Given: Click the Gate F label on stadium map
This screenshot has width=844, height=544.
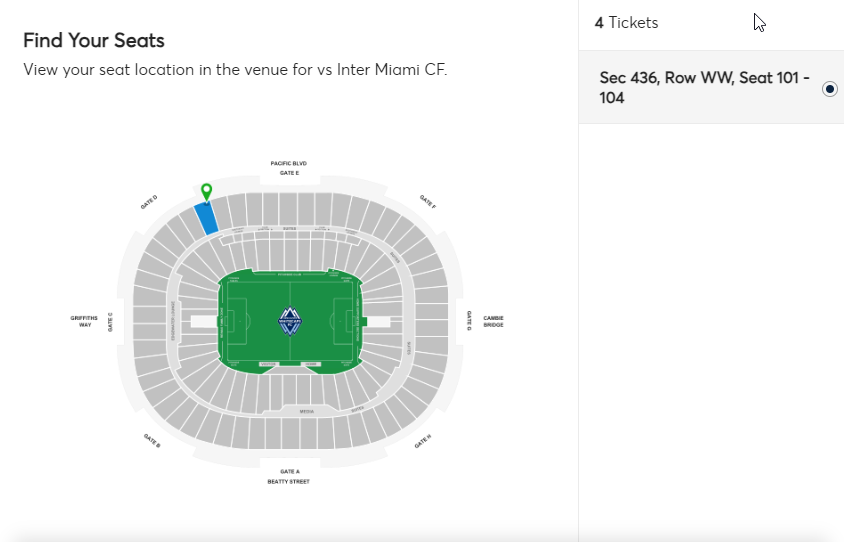Looking at the screenshot, I should (428, 202).
